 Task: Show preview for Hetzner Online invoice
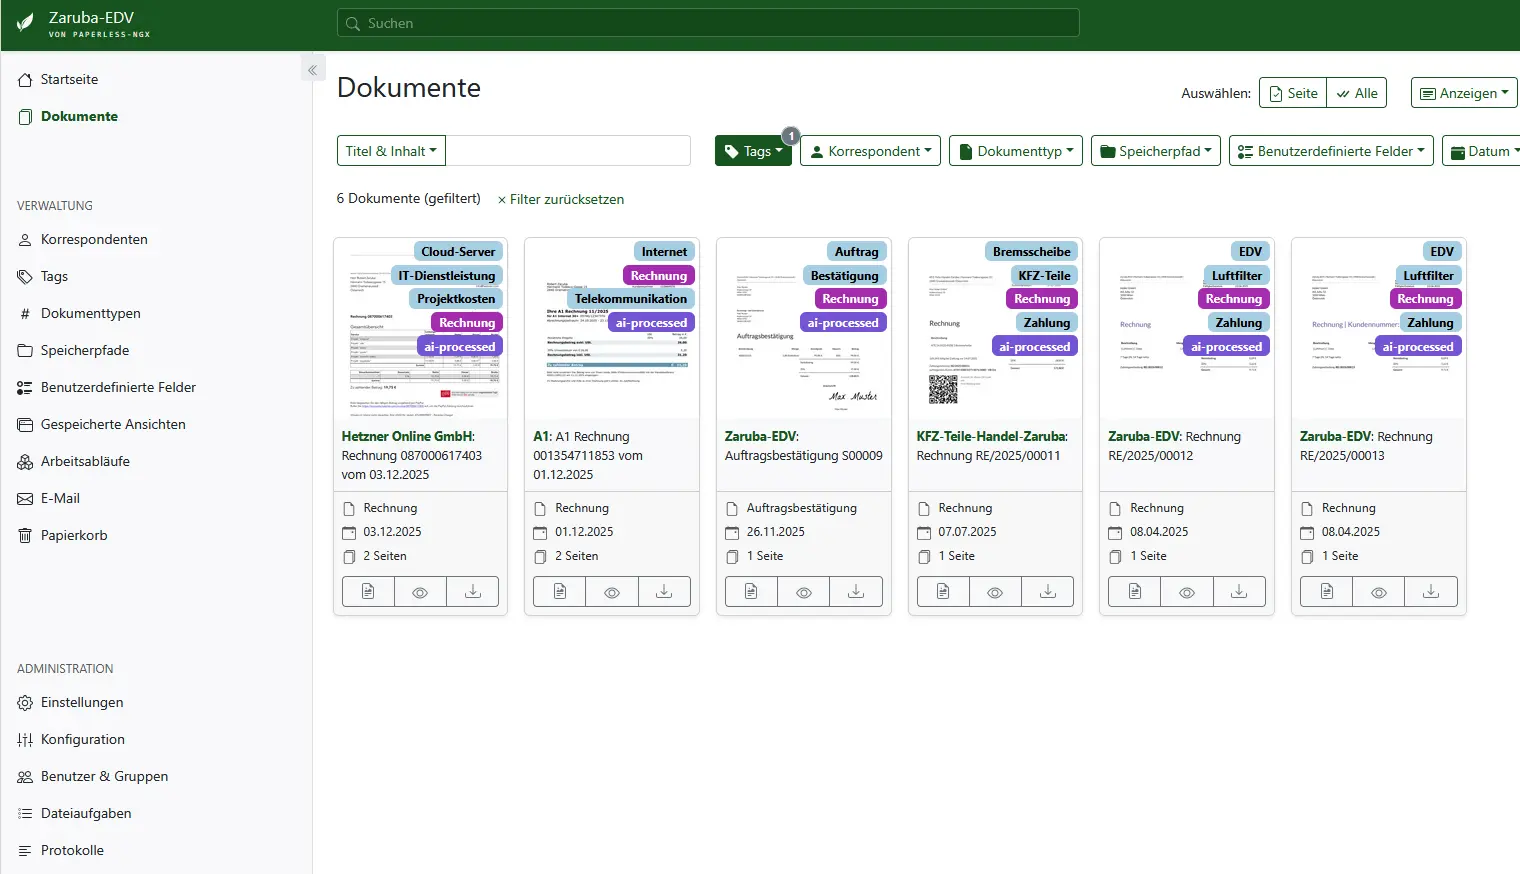pyautogui.click(x=420, y=592)
